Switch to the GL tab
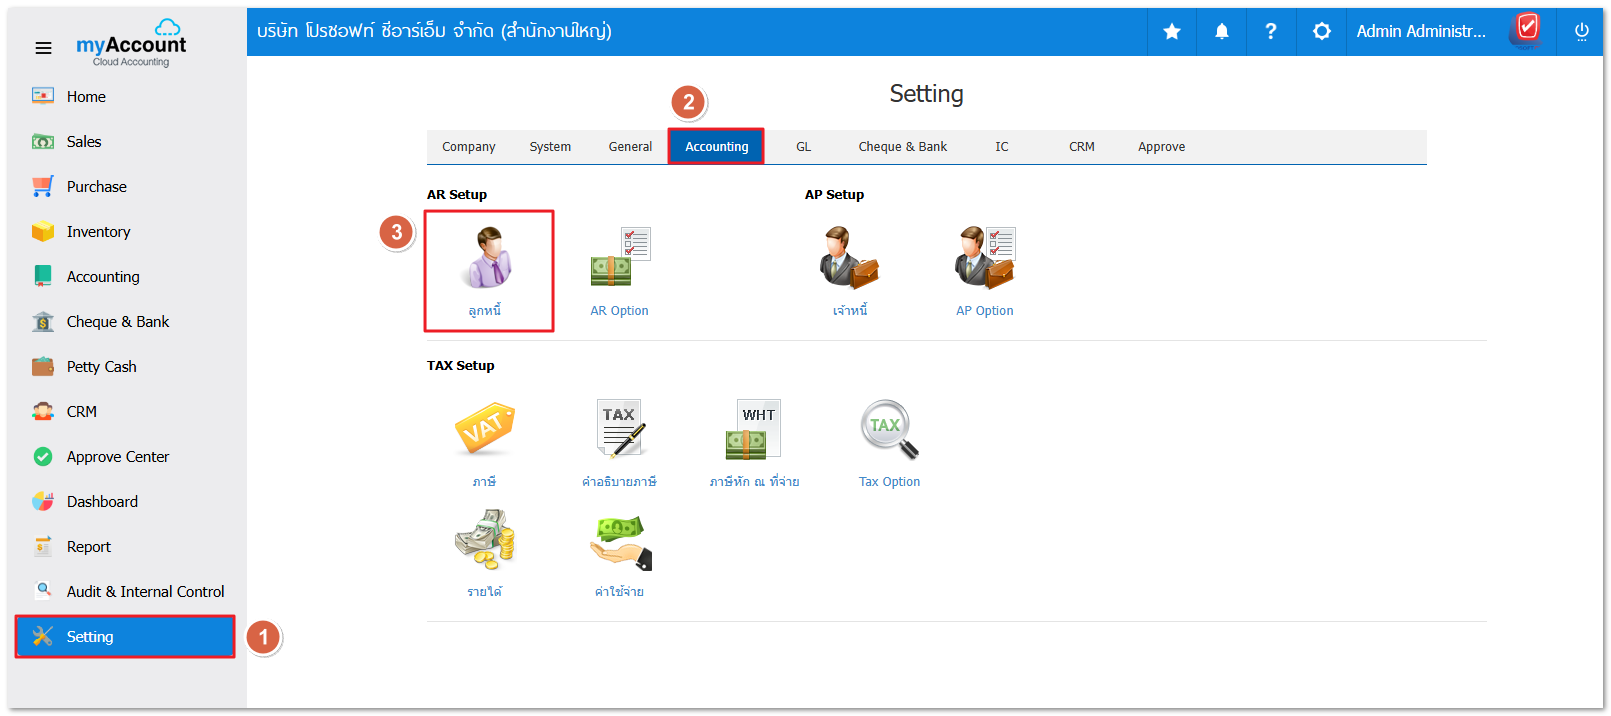This screenshot has width=1611, height=716. (x=803, y=147)
